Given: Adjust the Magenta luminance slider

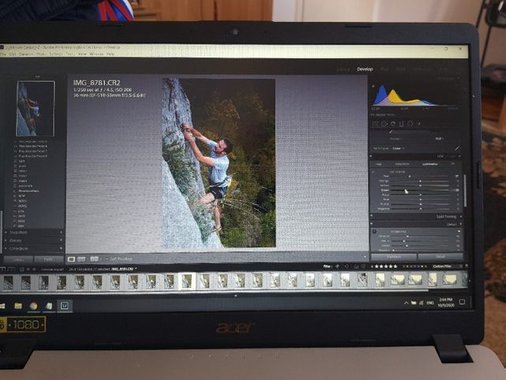Looking at the screenshot, I should point(420,209).
